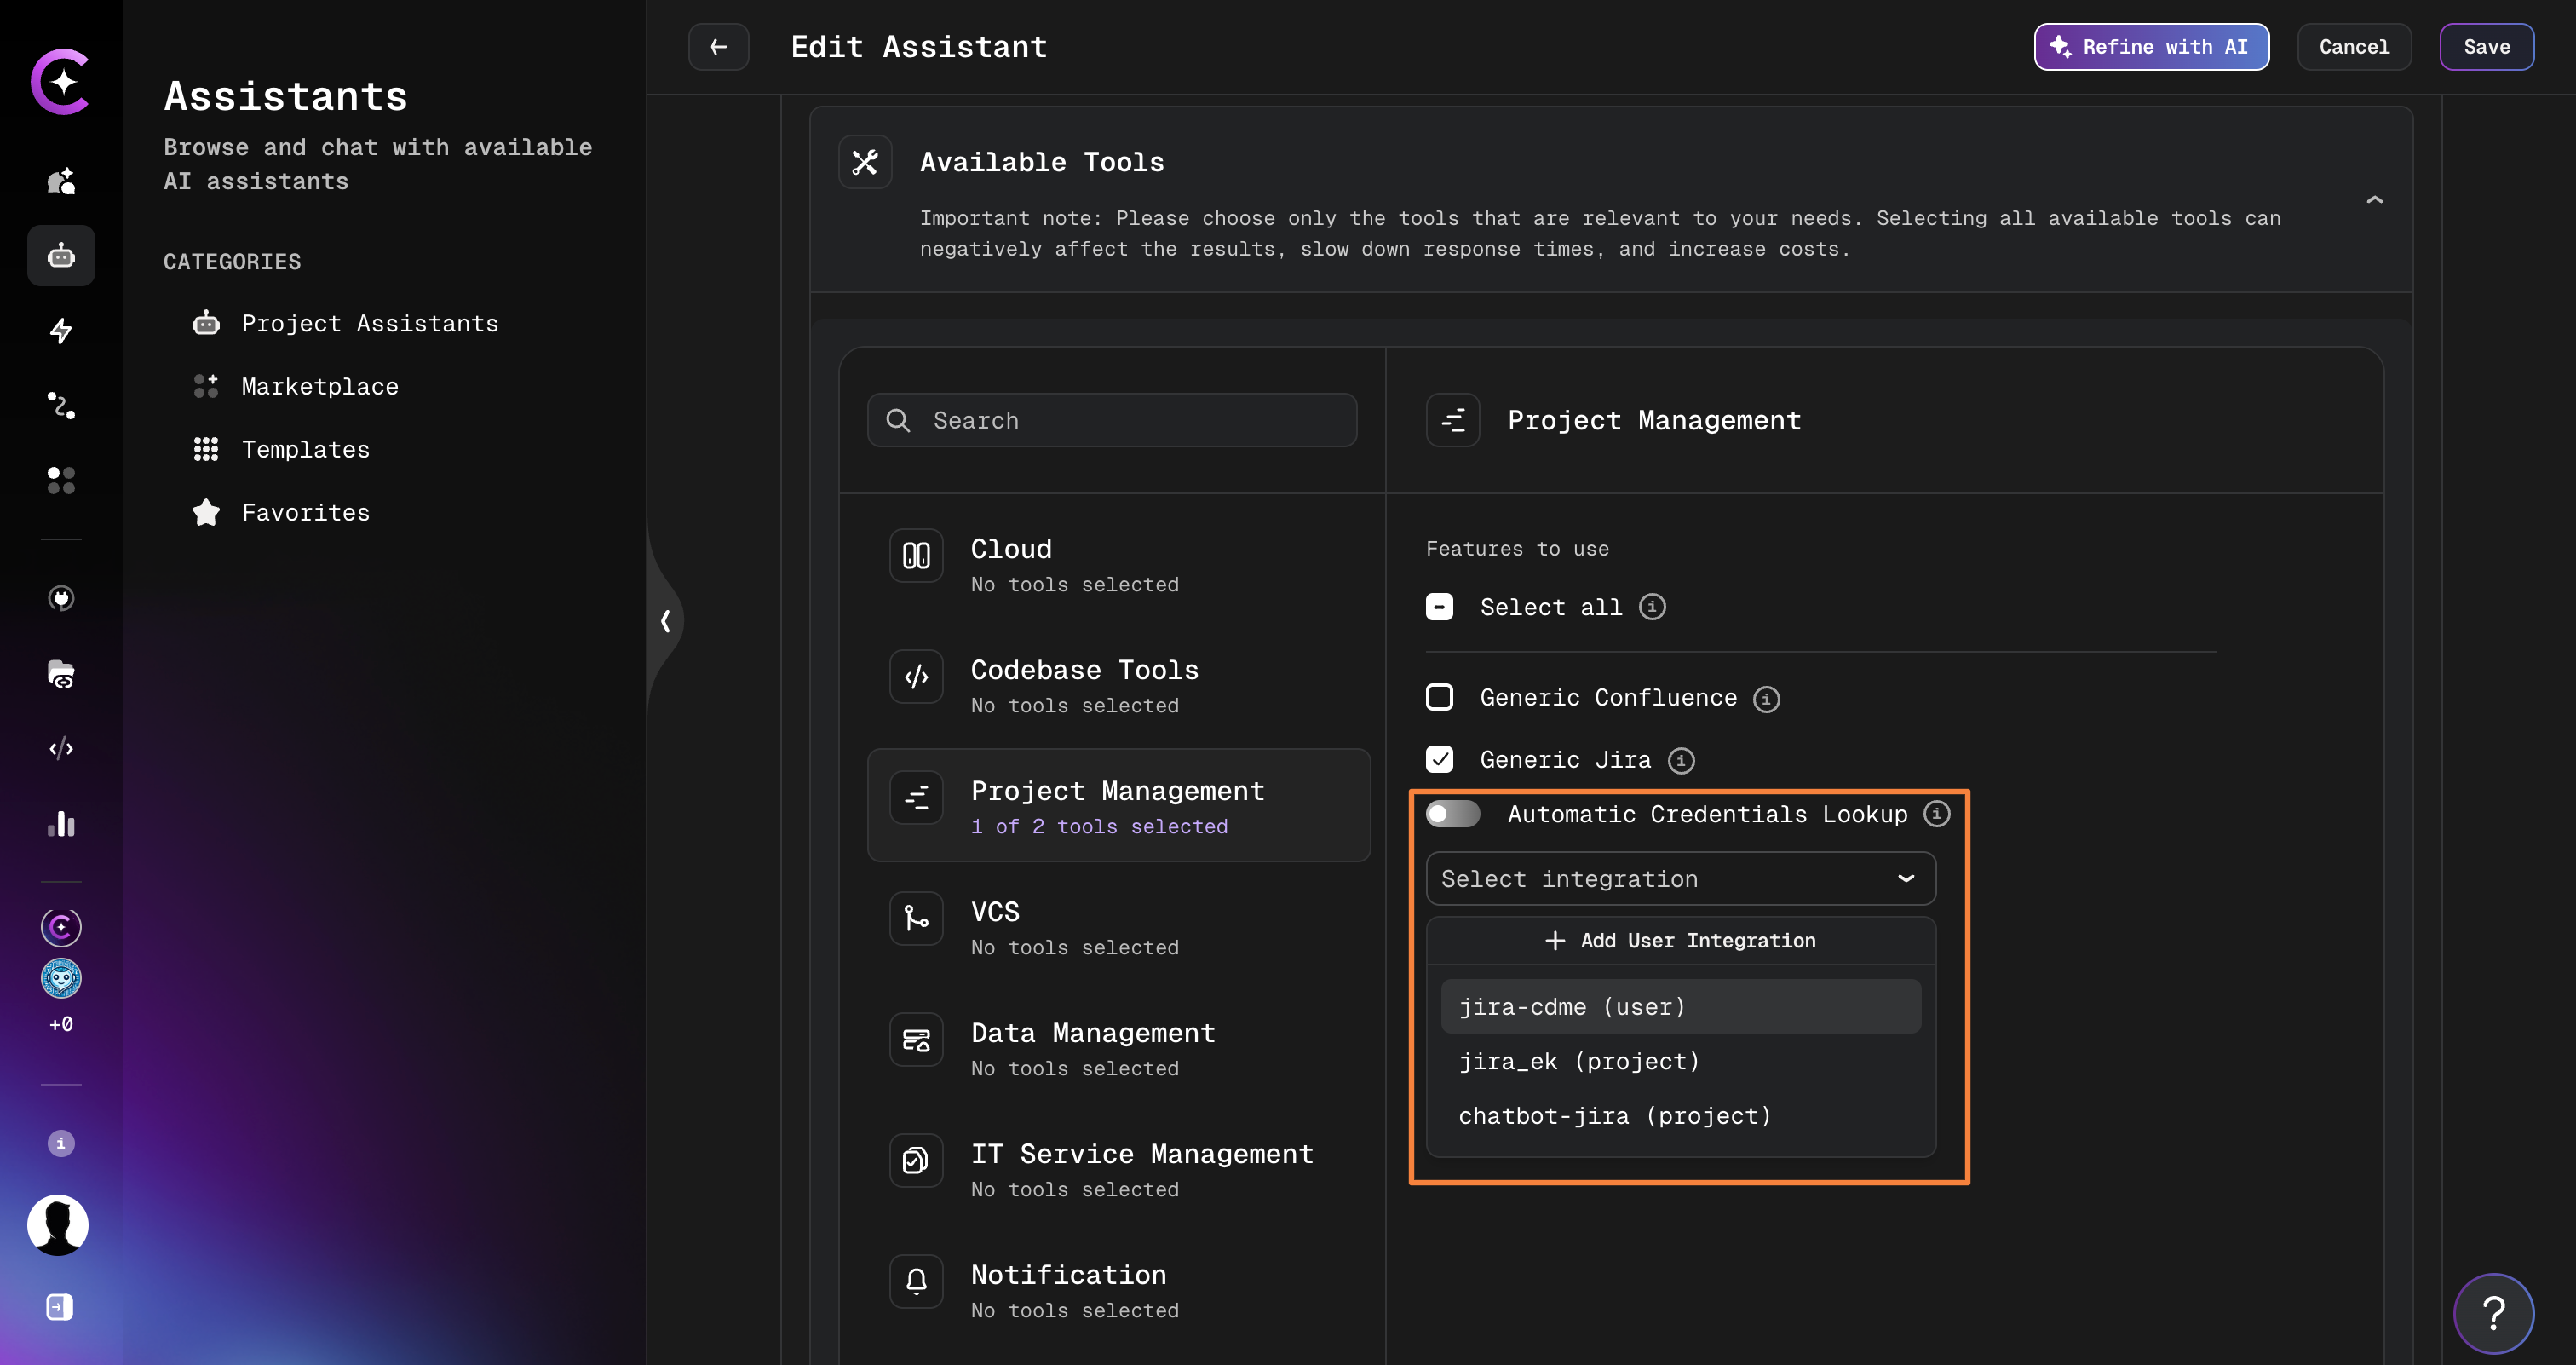Screen dimensions: 2576x1365
Task: Open the lightning bolt skills icon
Action: 61,331
